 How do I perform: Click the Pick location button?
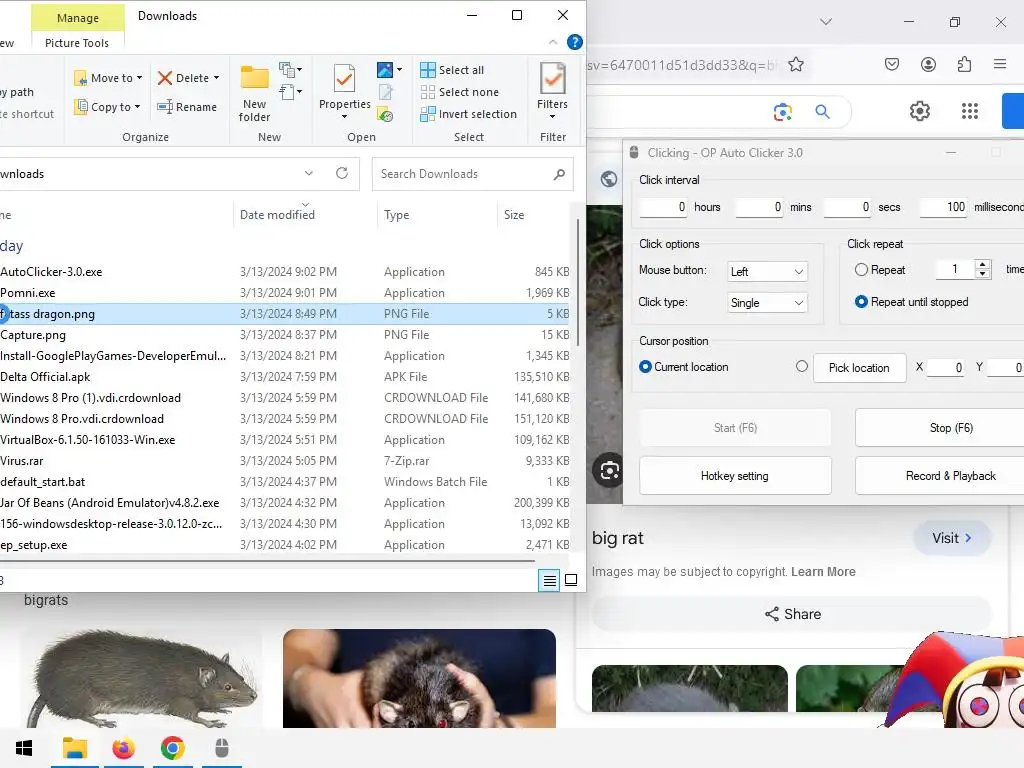(859, 368)
